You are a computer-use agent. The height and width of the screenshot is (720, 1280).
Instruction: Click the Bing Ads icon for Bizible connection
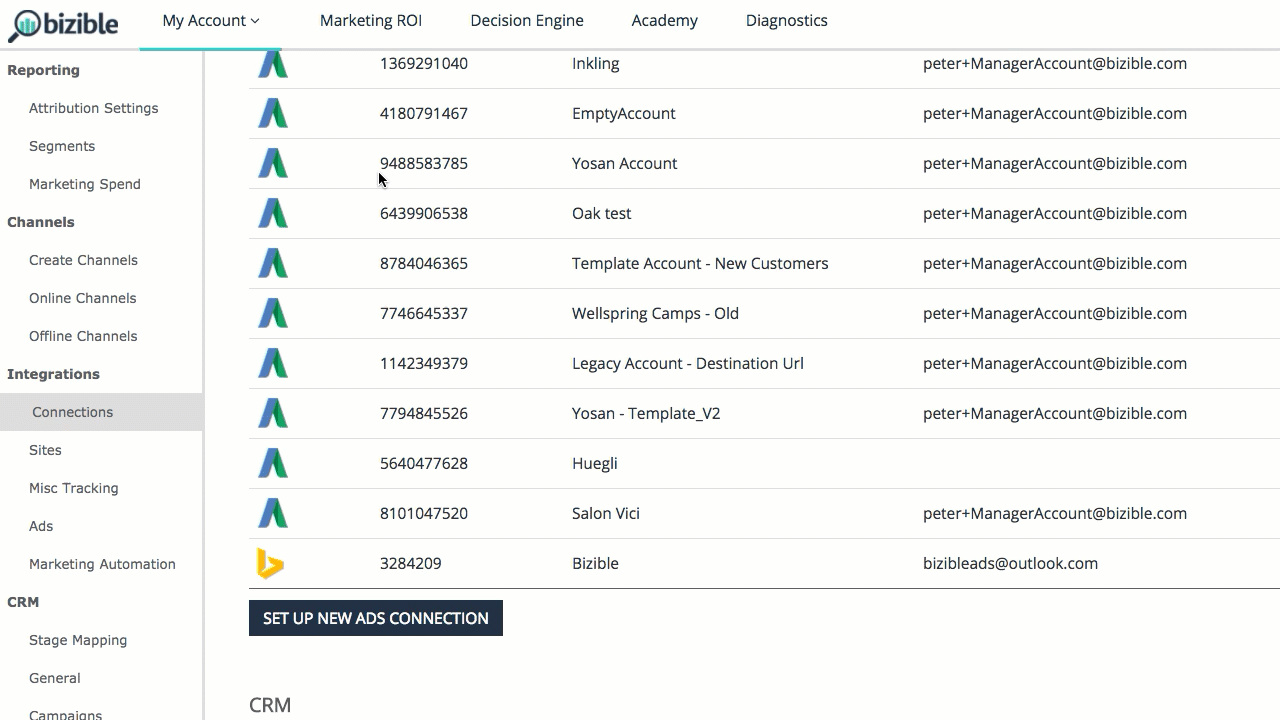(272, 563)
